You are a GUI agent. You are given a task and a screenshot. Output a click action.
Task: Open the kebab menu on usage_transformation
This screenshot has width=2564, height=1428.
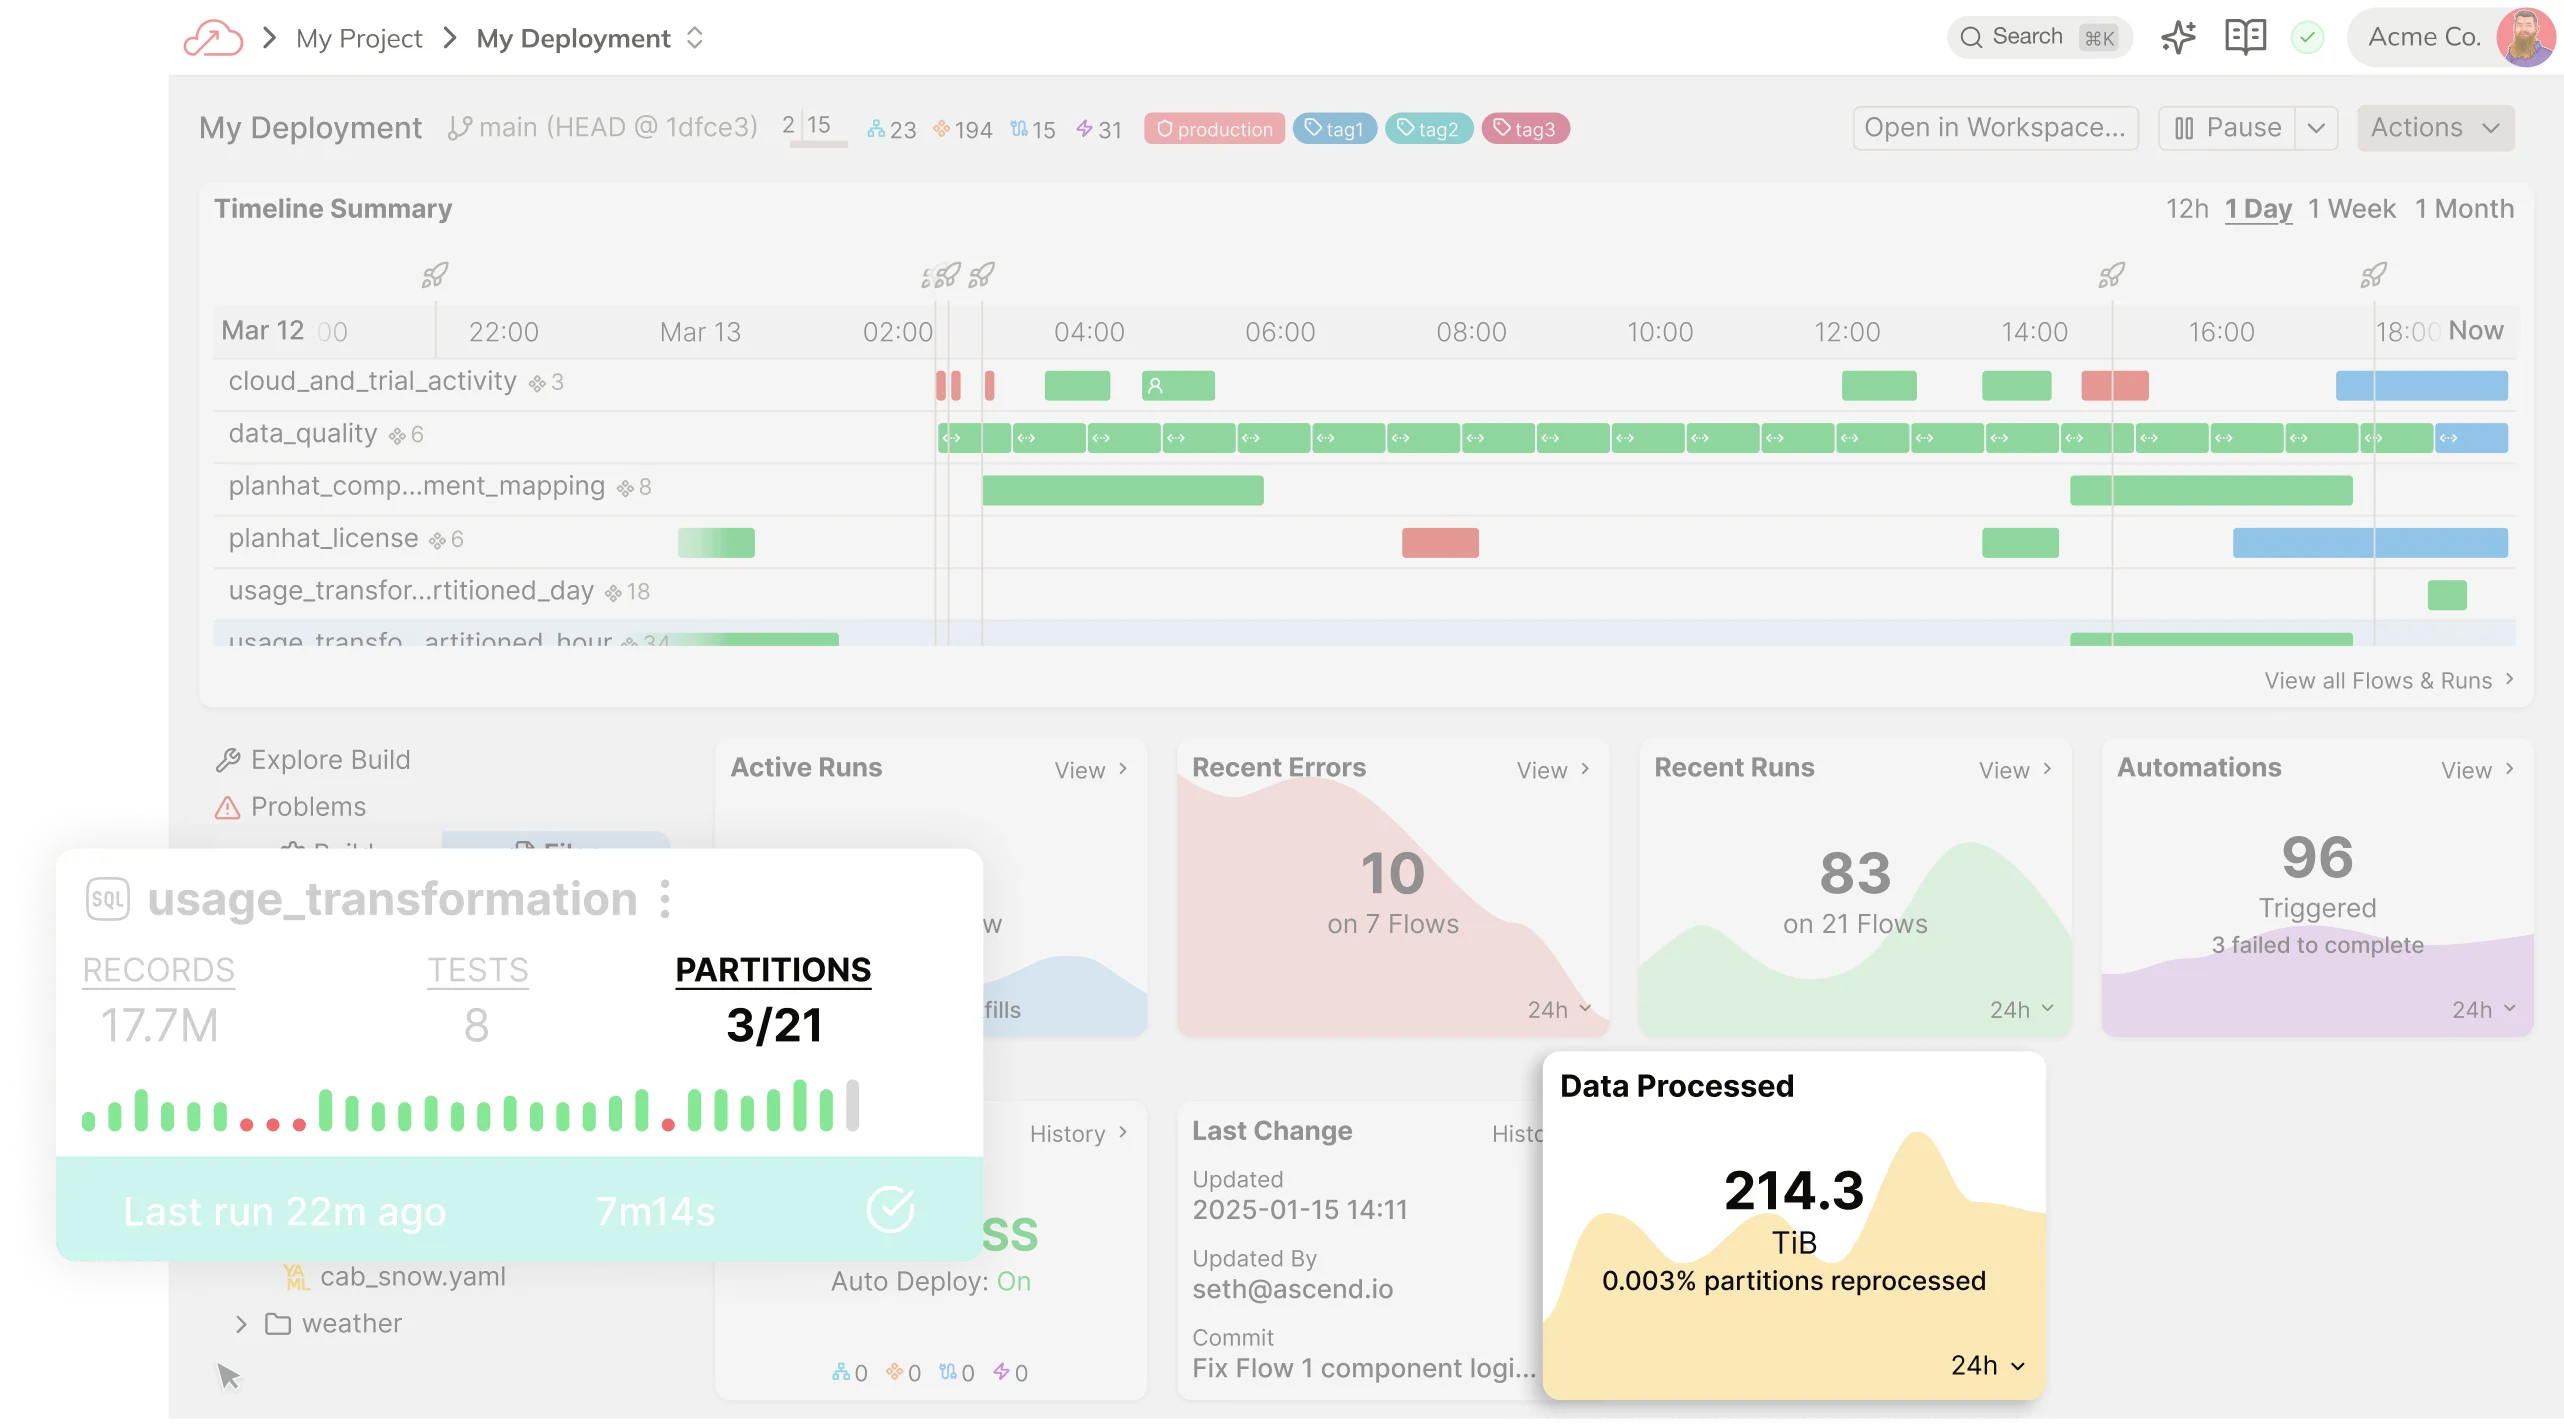666,898
